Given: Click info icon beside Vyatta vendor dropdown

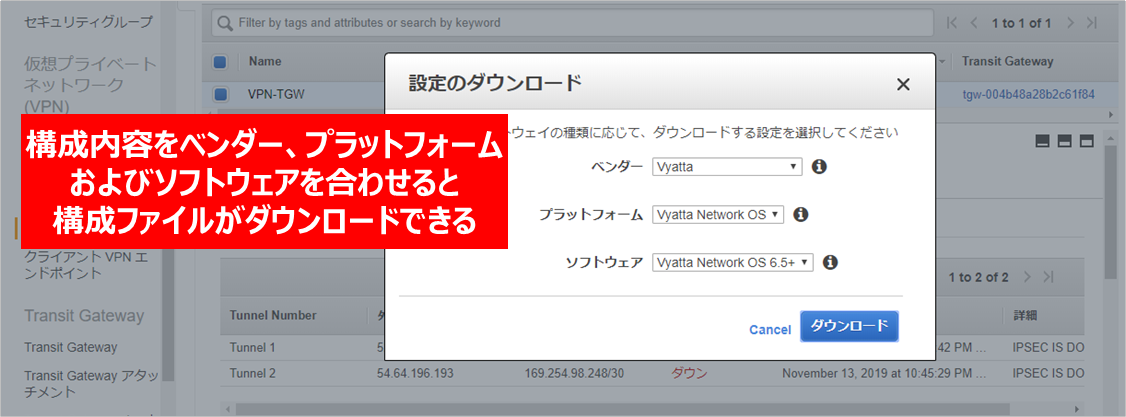Looking at the screenshot, I should tap(819, 166).
